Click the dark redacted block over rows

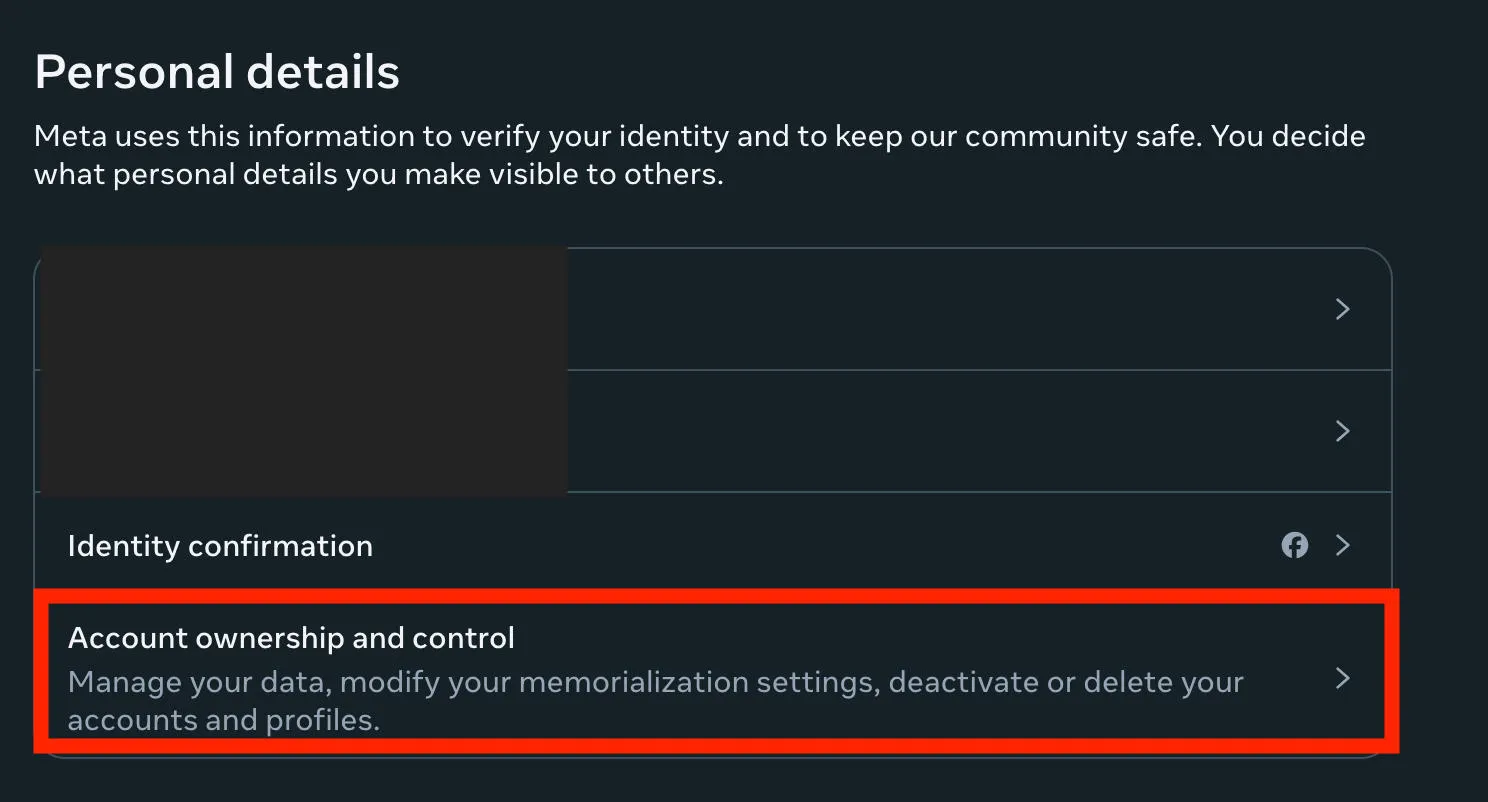302,370
